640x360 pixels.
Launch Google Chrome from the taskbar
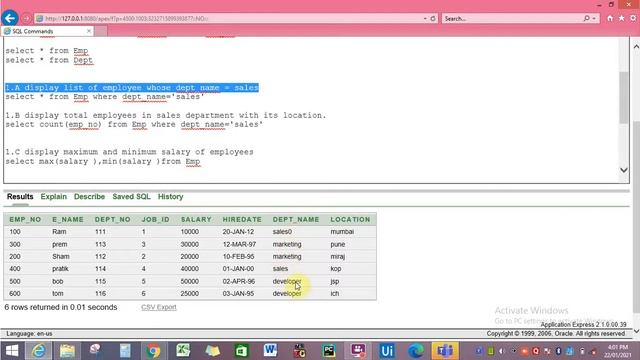[x=153, y=351]
